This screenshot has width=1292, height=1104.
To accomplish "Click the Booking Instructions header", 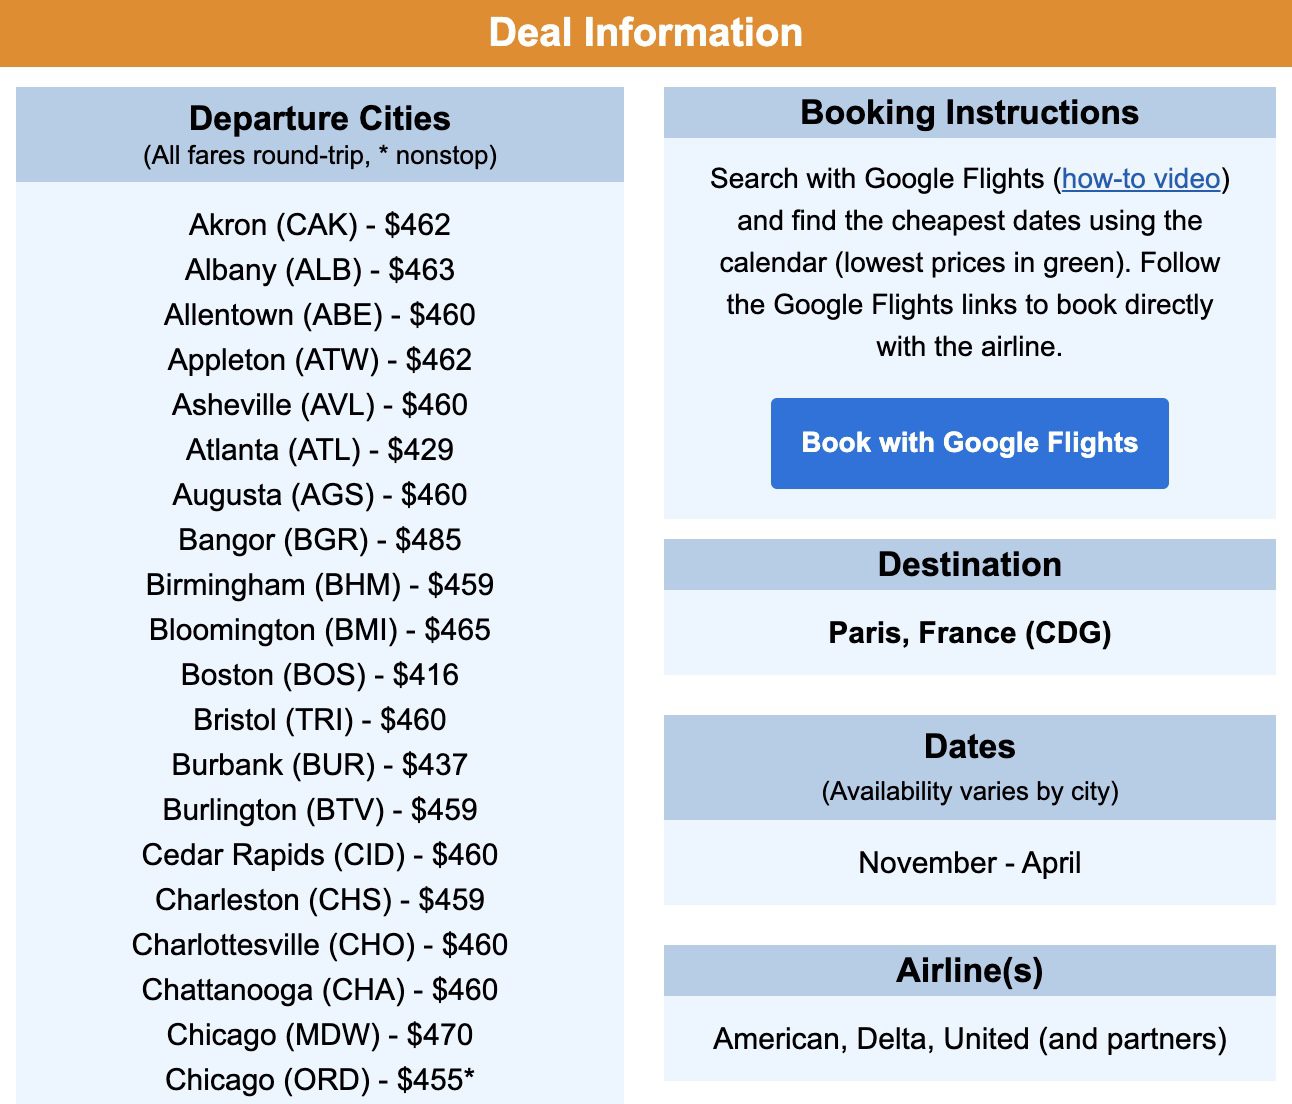I will tap(969, 113).
